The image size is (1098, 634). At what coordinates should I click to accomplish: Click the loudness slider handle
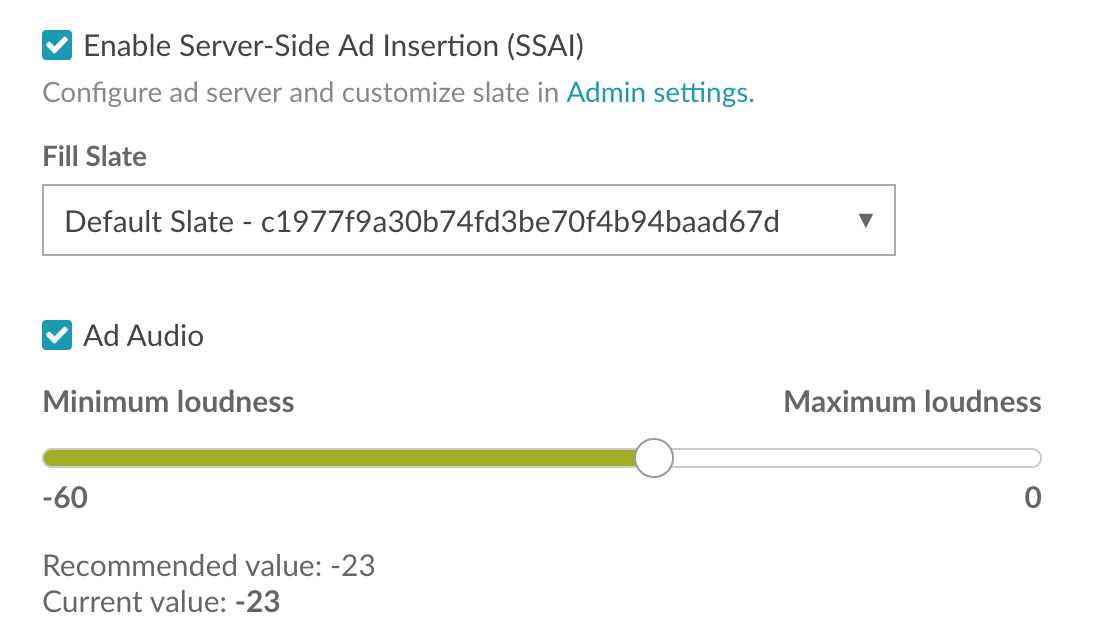pos(654,458)
